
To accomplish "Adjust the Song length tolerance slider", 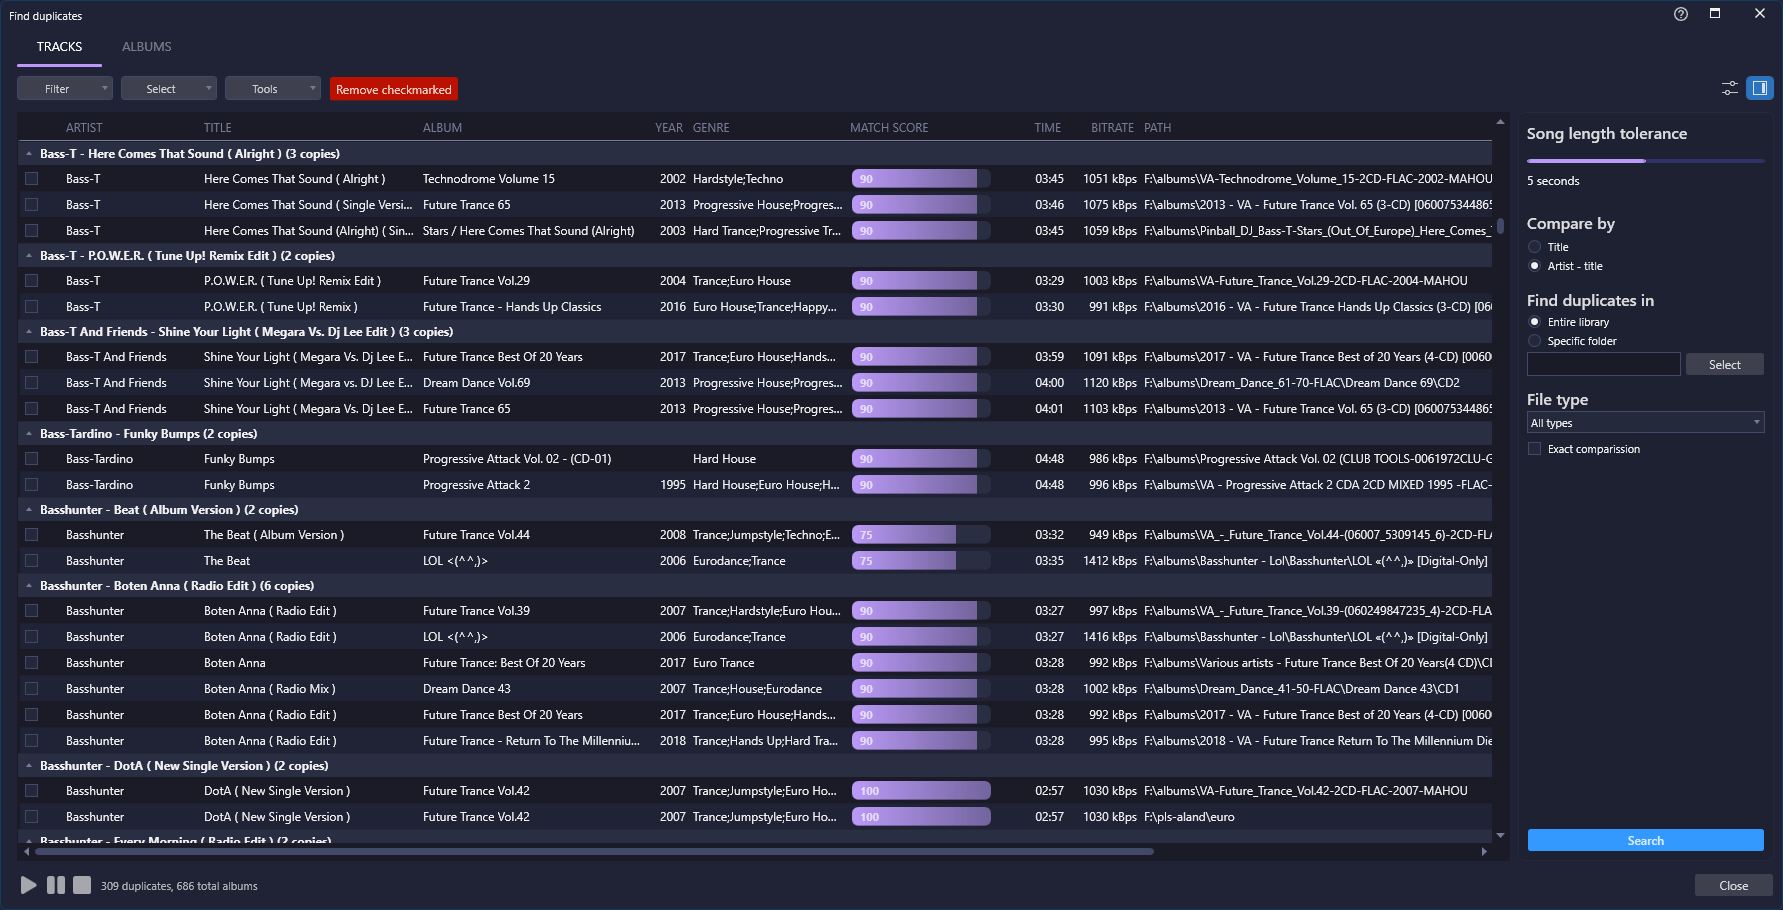I will pos(1645,161).
